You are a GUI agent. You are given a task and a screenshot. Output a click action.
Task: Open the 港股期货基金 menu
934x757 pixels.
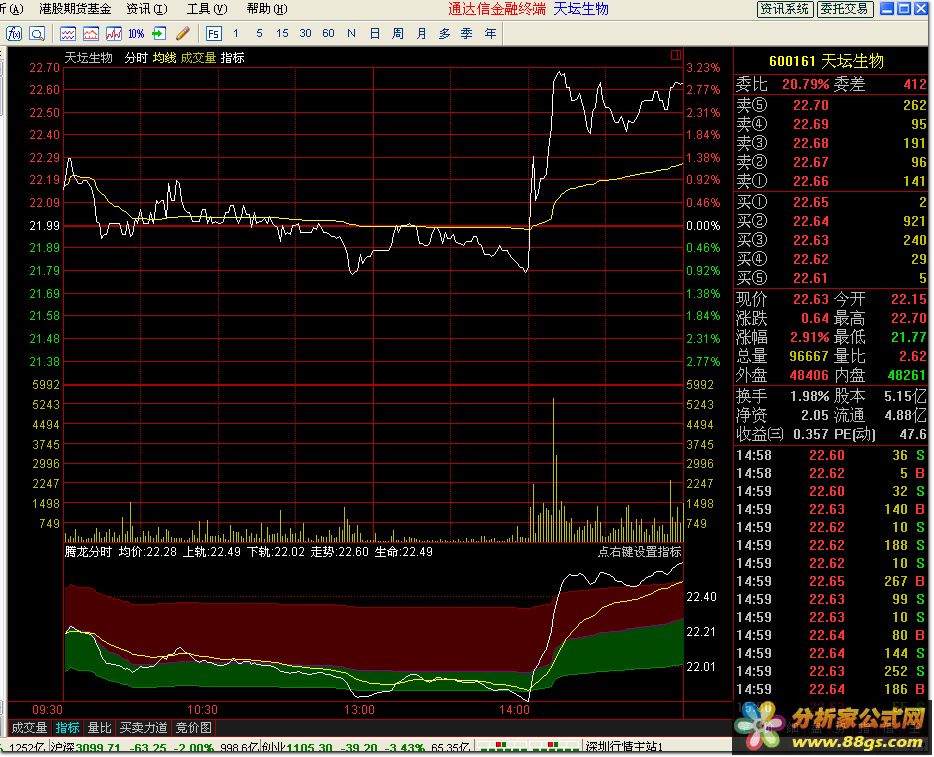tap(75, 9)
